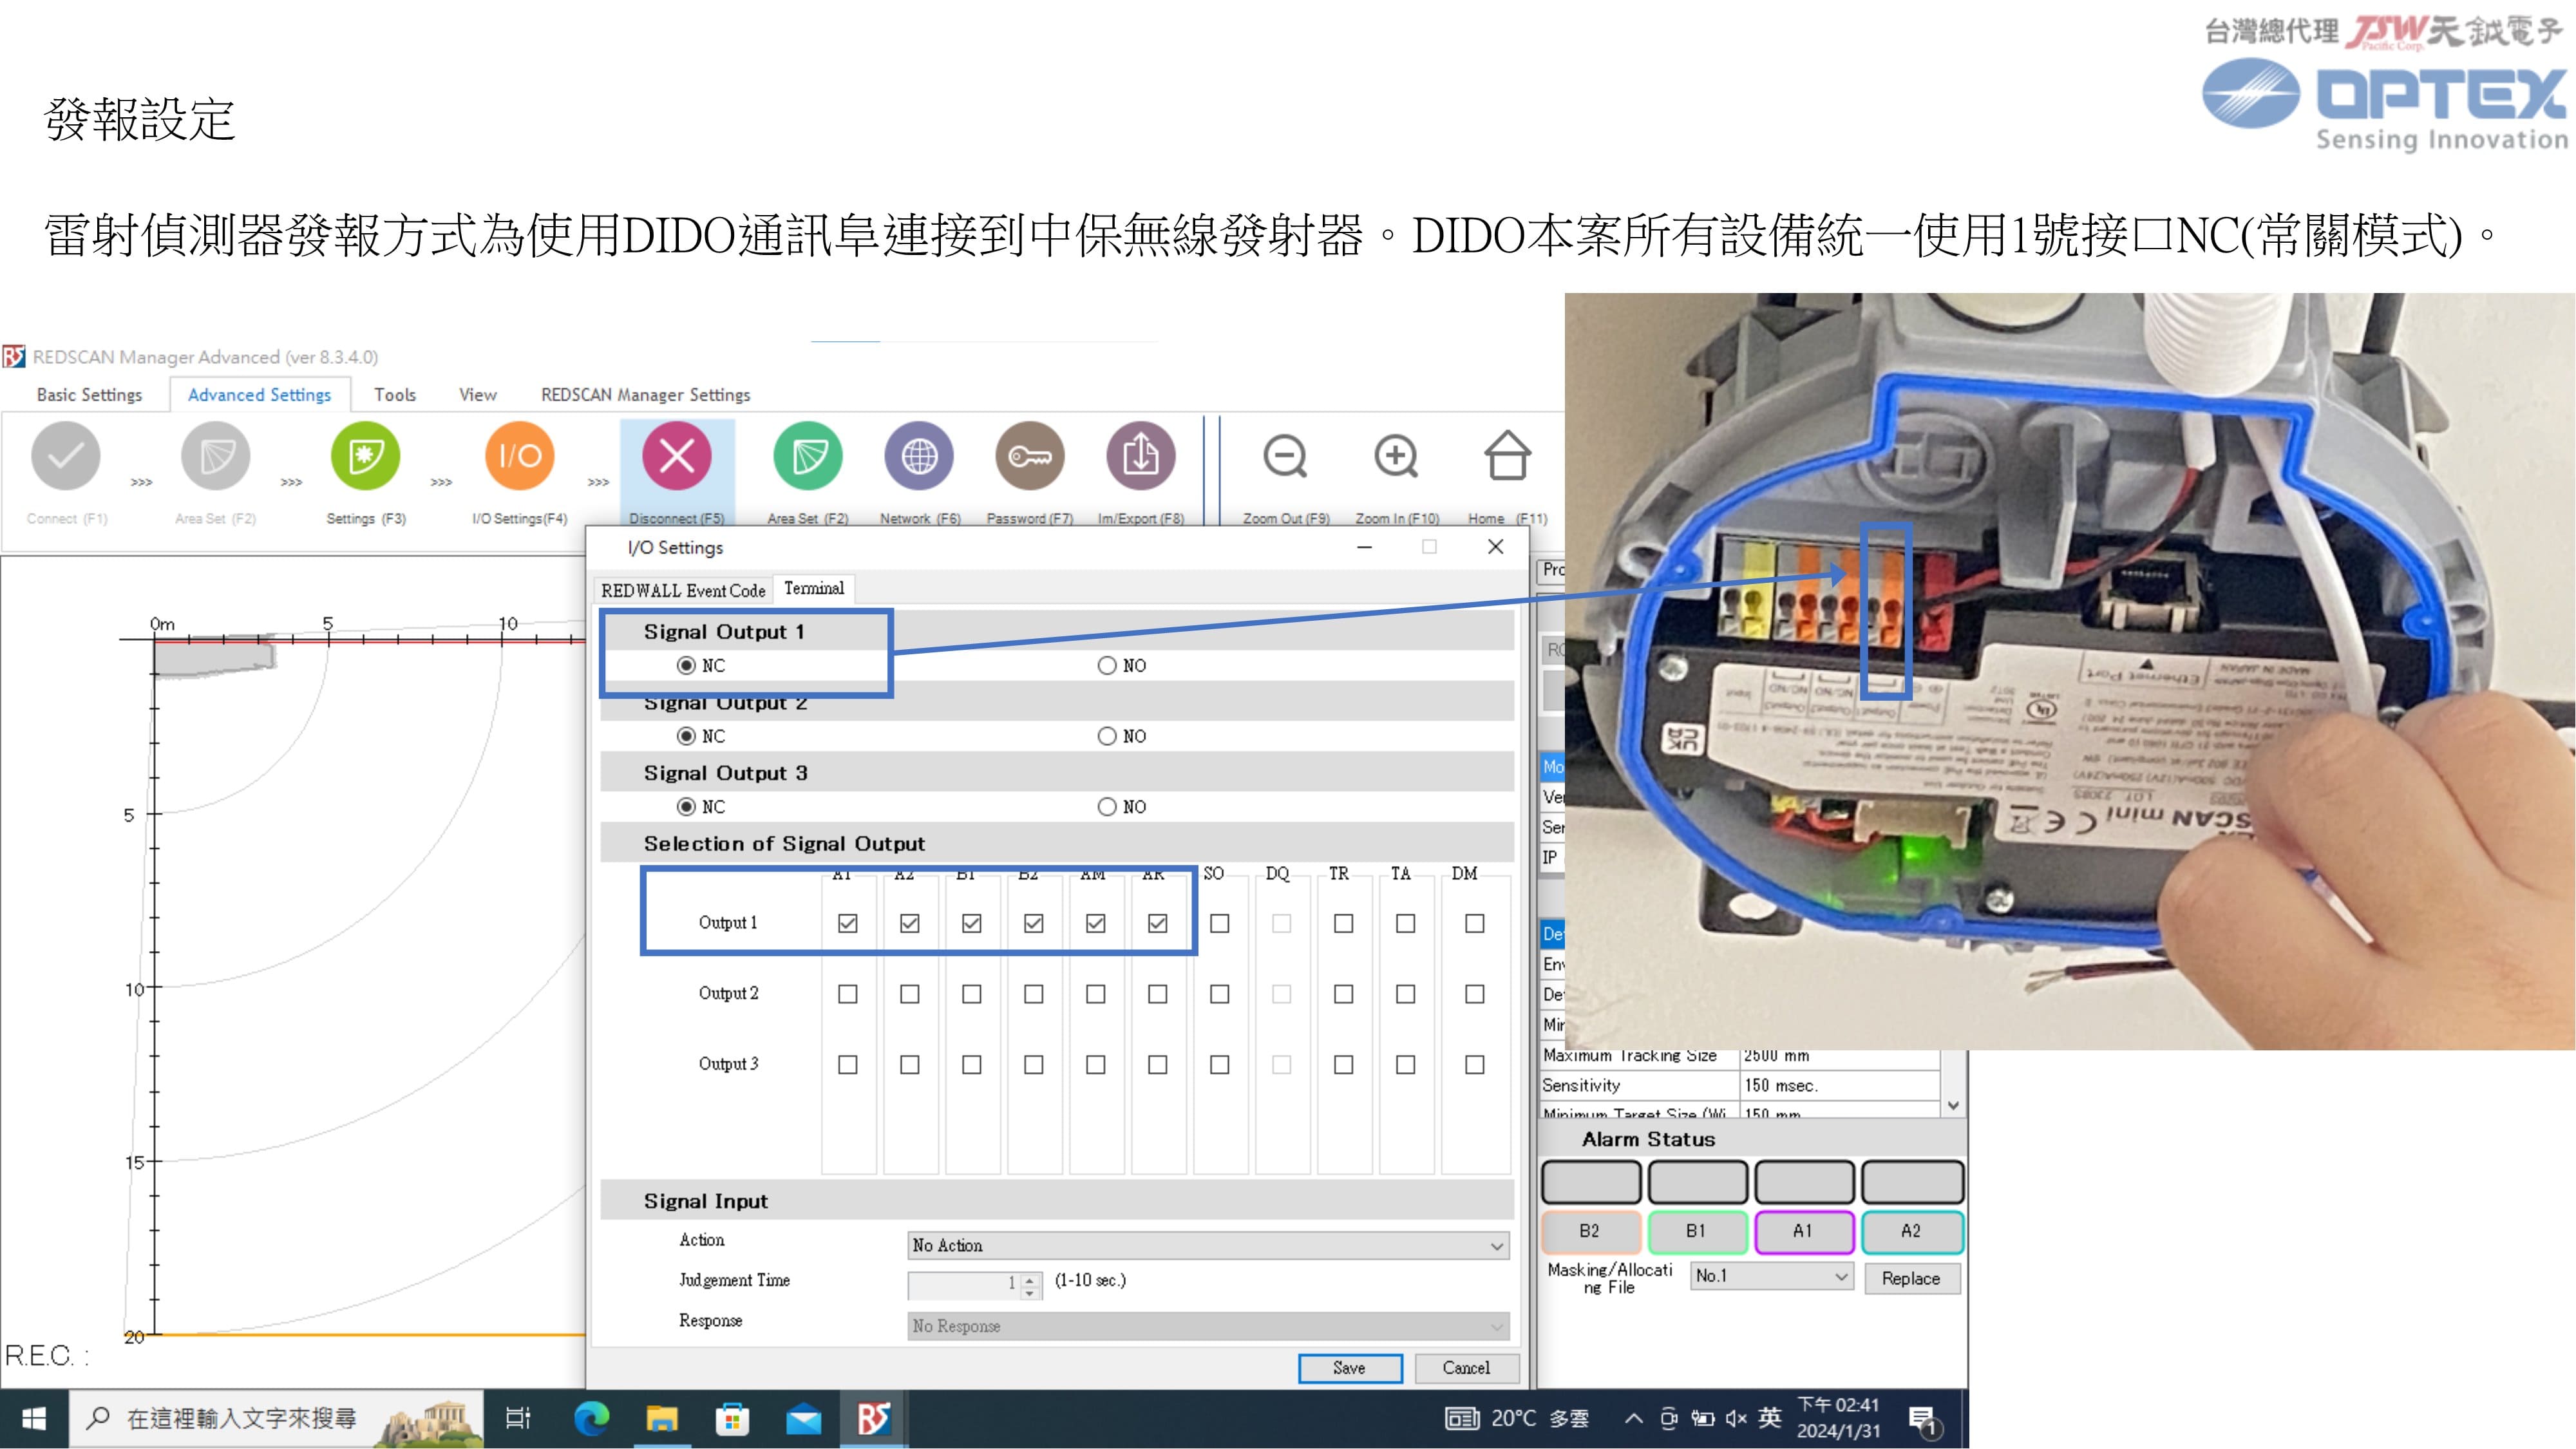Viewport: 2576px width, 1449px height.
Task: Click the Judgement Time stepper up arrow
Action: [1031, 1279]
